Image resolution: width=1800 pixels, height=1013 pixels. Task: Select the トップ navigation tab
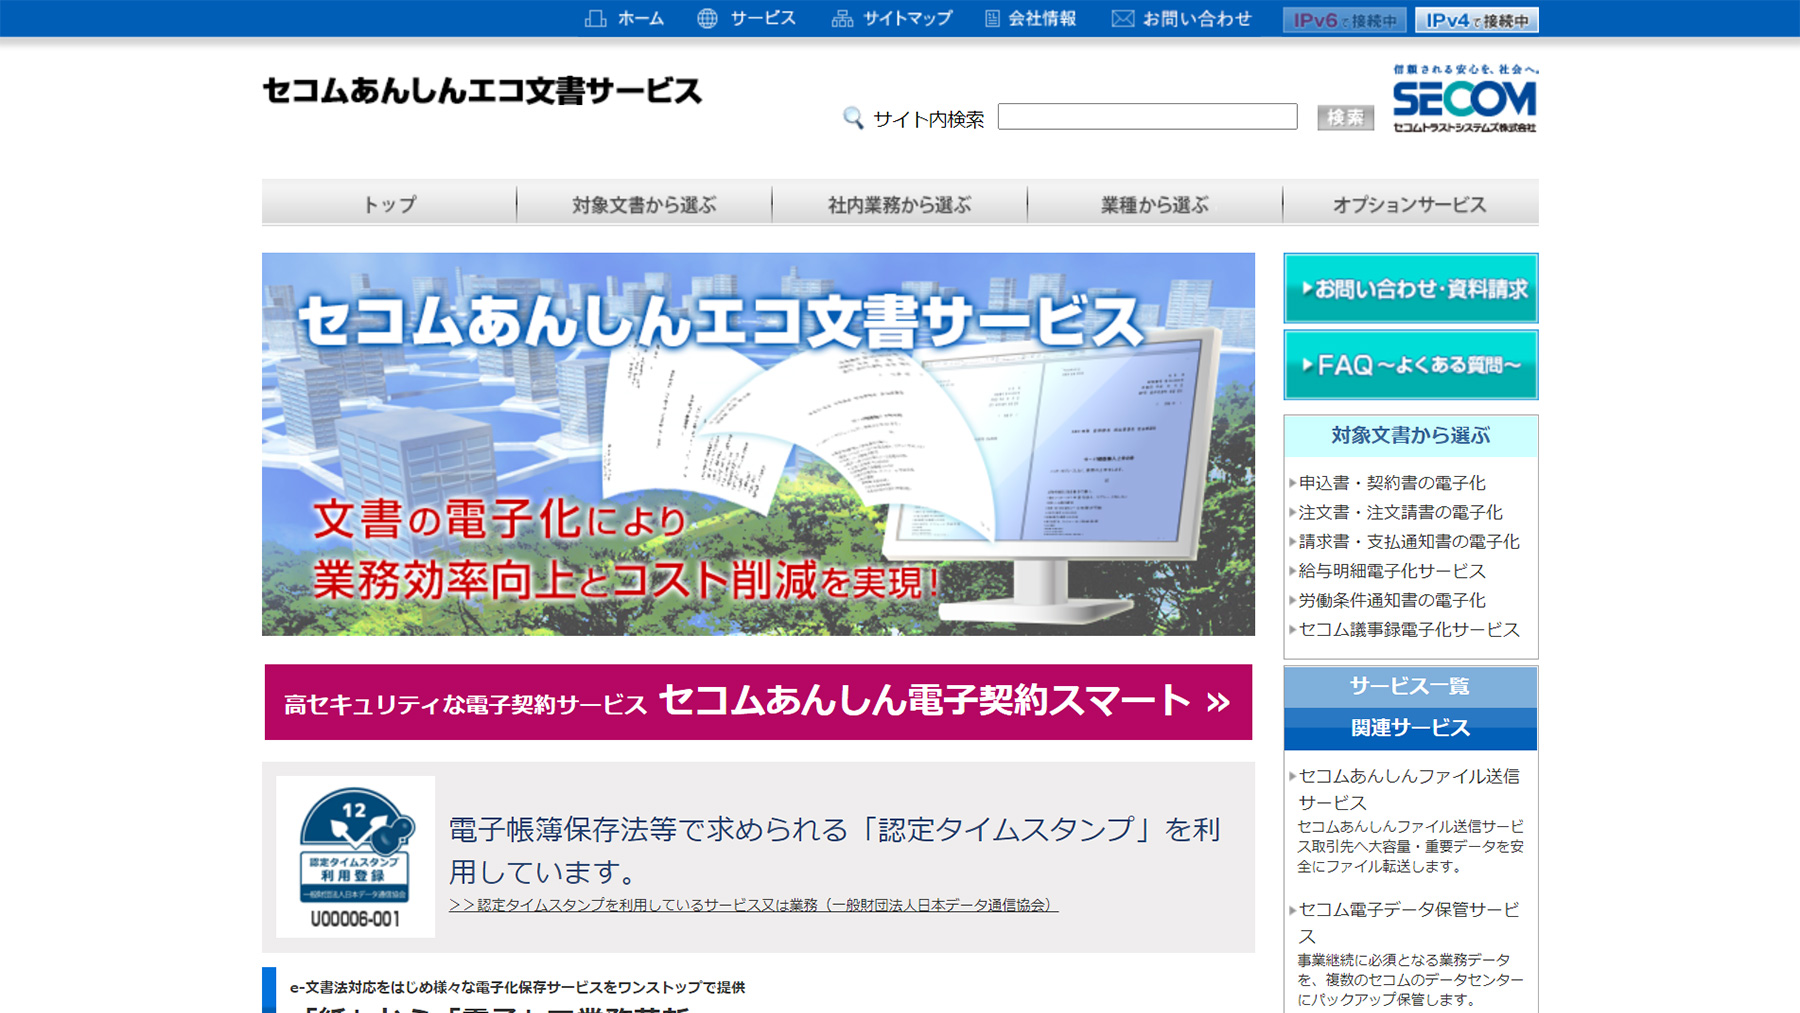(x=388, y=203)
